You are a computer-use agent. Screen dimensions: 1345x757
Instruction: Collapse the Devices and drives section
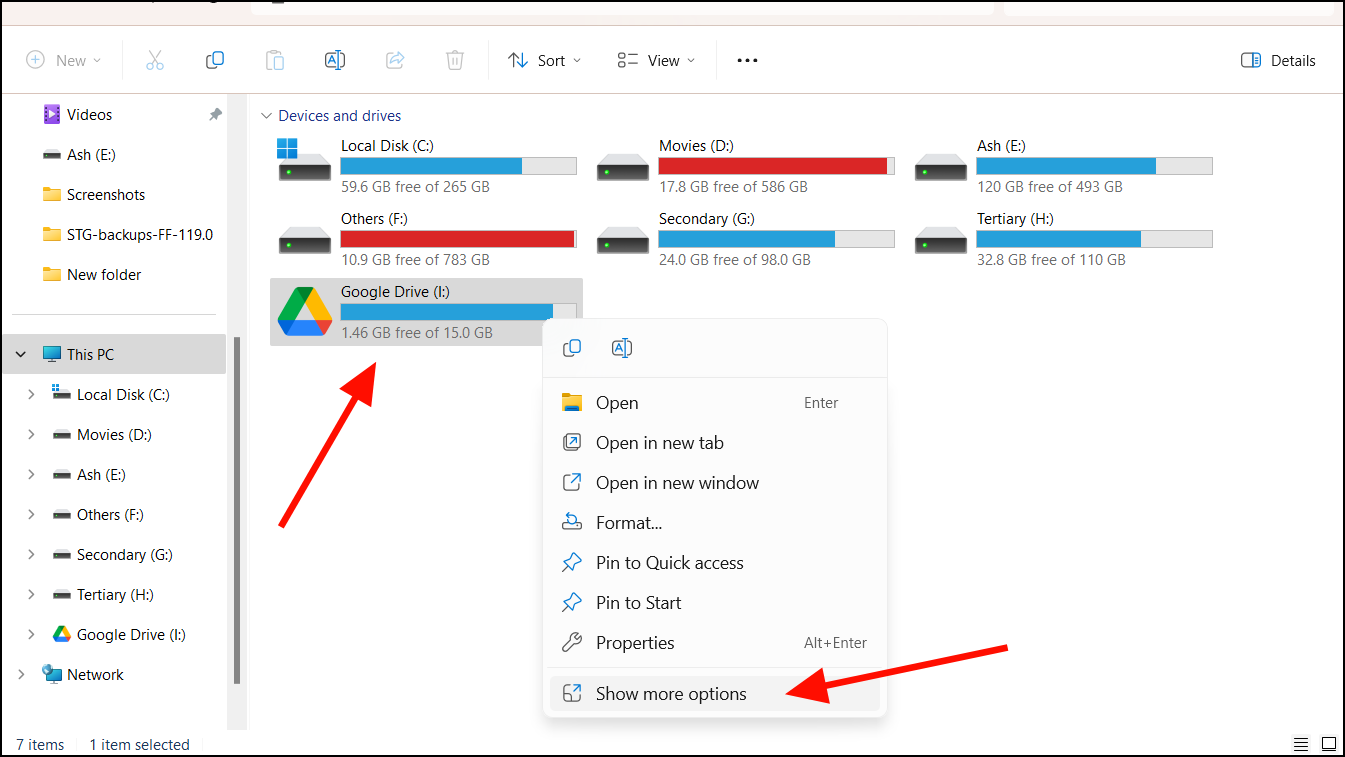pos(266,115)
